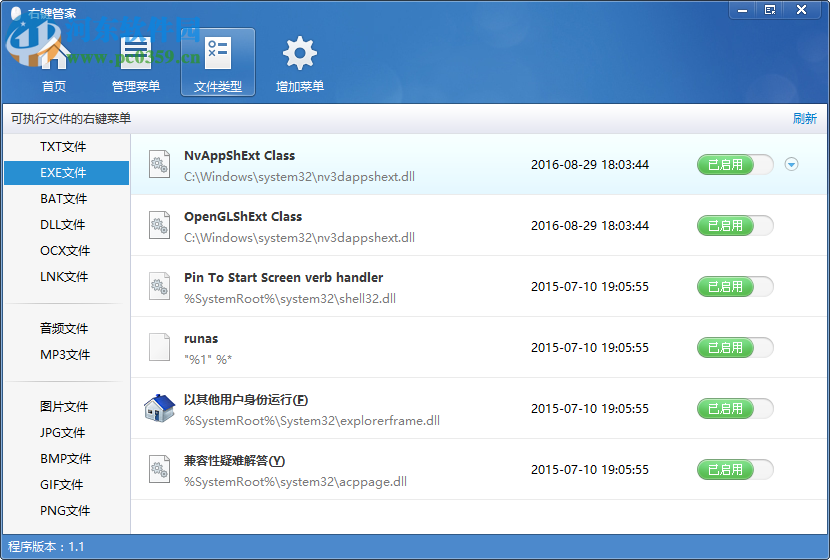830x560 pixels.
Task: Click the 程序版本：1.1 status text
Action: click(x=46, y=547)
